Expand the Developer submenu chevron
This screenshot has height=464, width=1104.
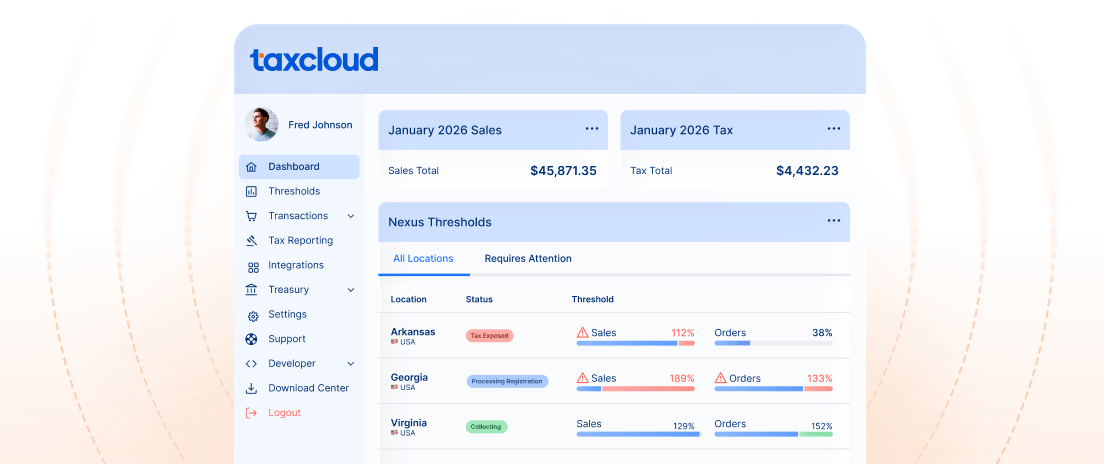(351, 364)
